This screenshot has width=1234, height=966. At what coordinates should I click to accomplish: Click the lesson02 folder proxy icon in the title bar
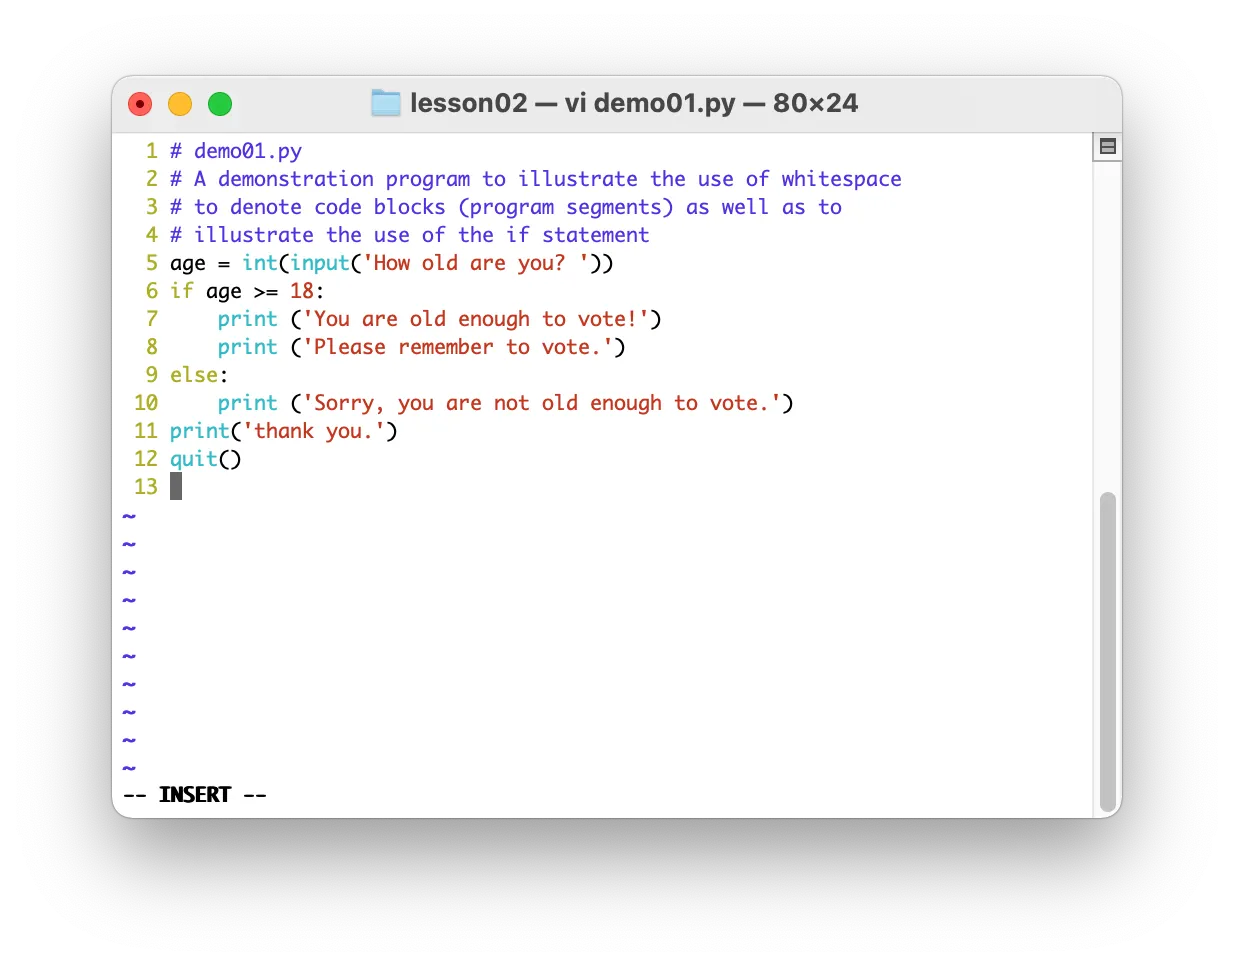pyautogui.click(x=386, y=102)
